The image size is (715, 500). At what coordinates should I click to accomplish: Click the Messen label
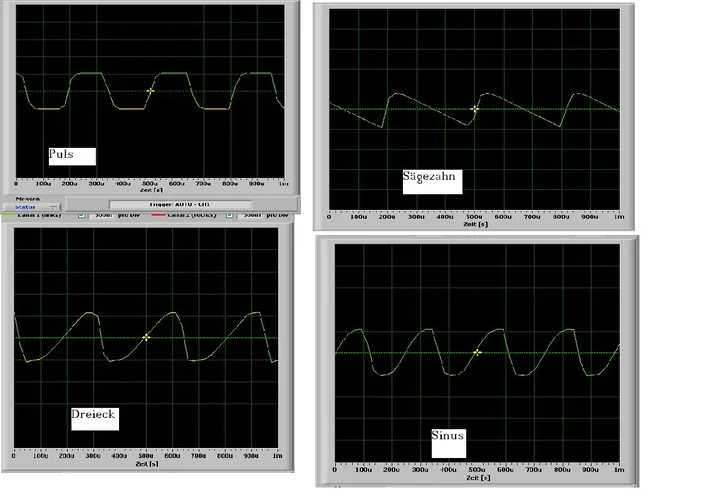(x=27, y=199)
